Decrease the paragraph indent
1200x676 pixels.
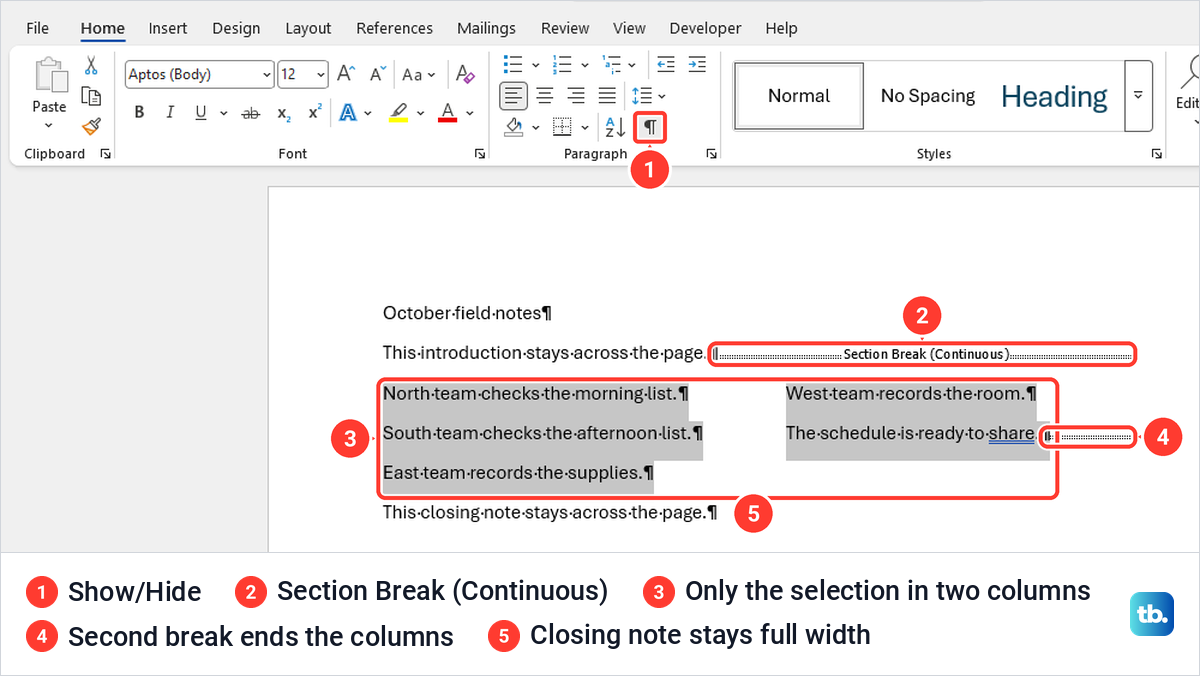pyautogui.click(x=666, y=65)
